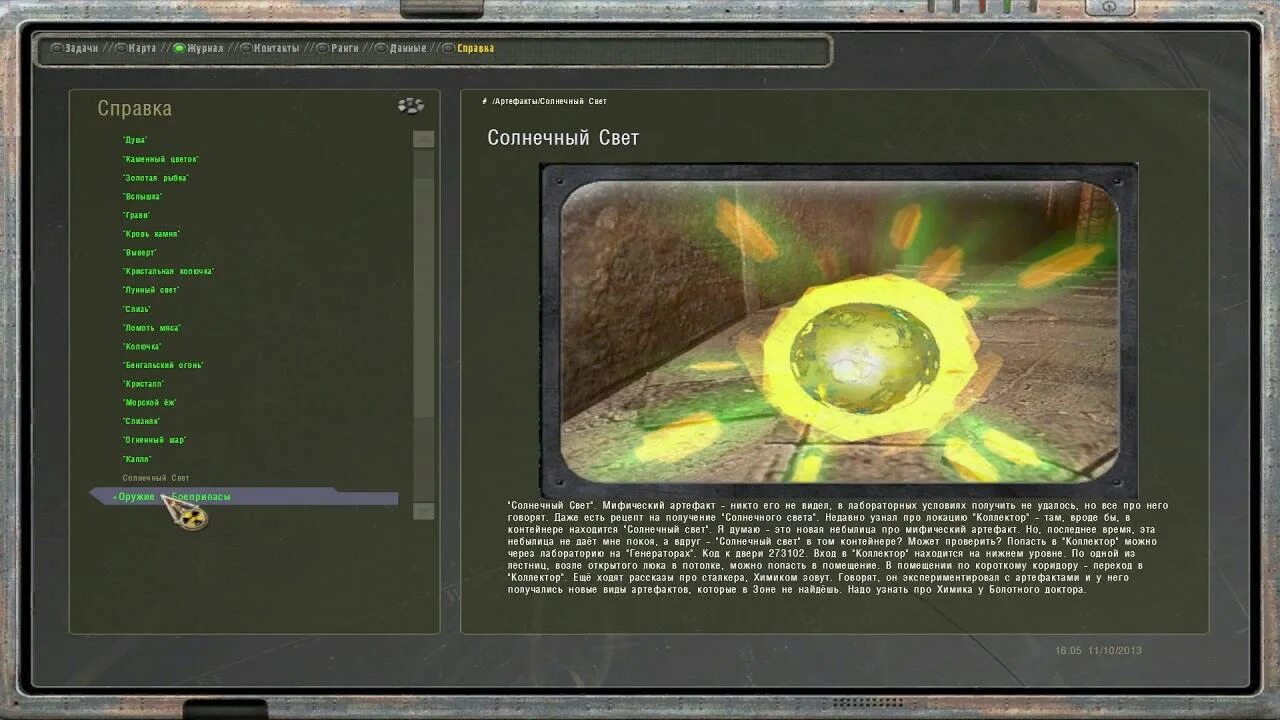Click the /Артефакты/Солнечный Свет breadcrumb path

point(549,101)
